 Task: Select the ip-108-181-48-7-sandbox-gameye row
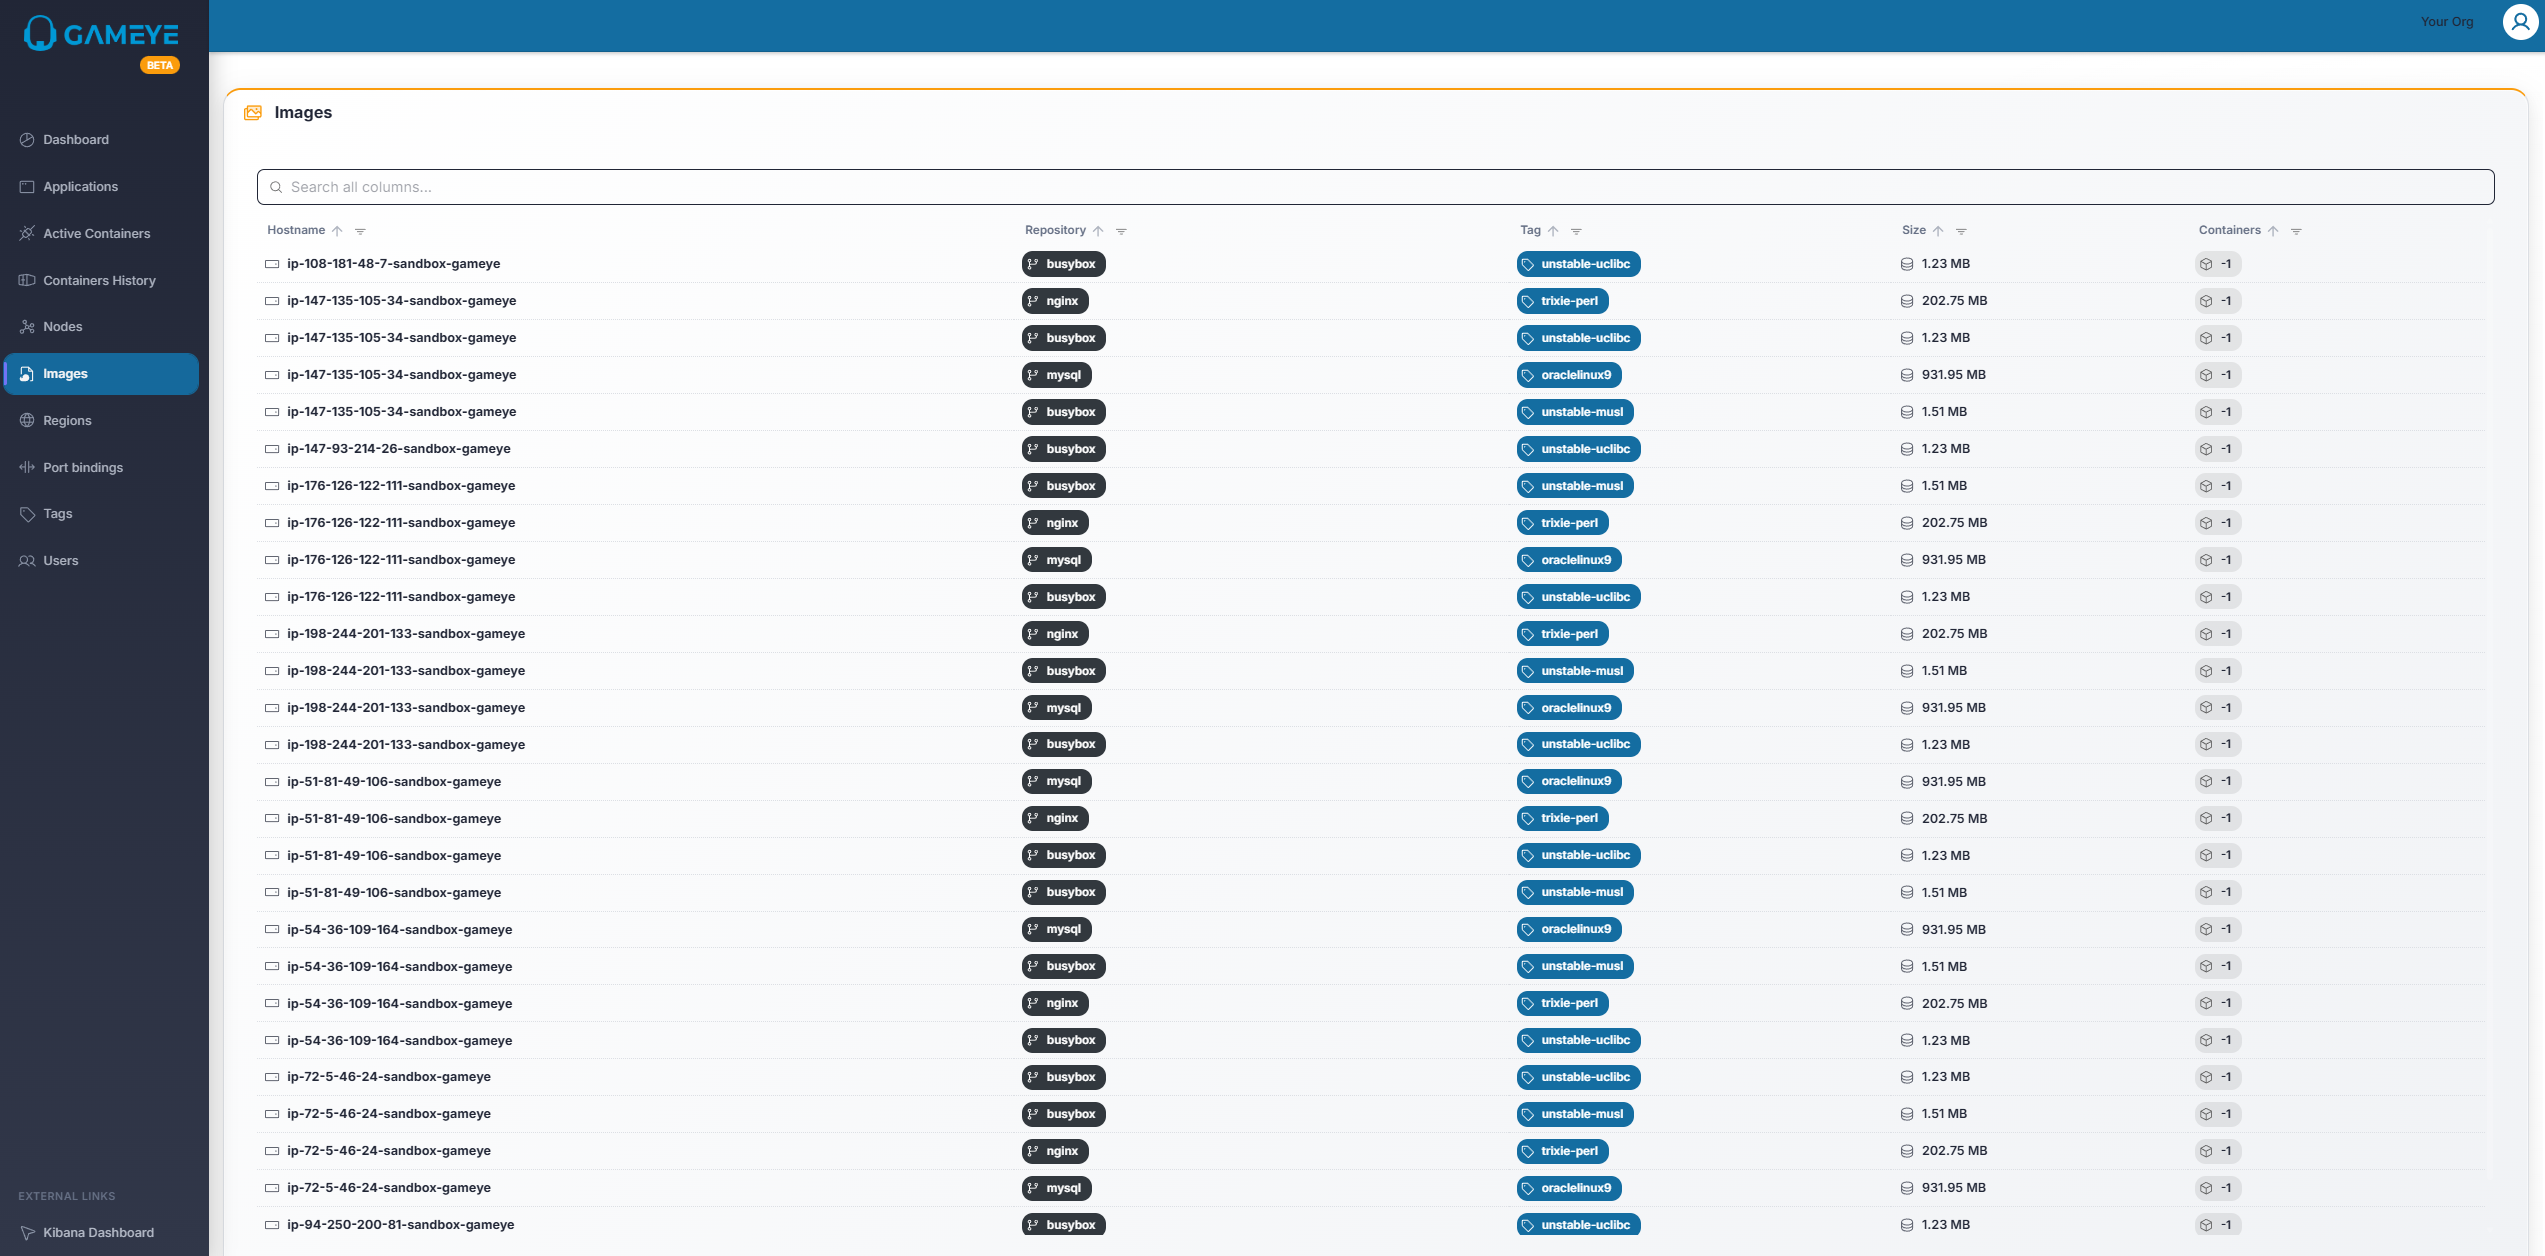tap(393, 264)
